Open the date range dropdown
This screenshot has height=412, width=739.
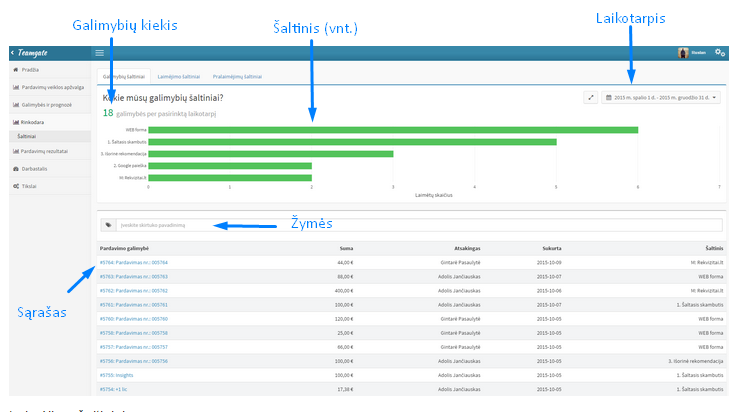pyautogui.click(x=661, y=98)
